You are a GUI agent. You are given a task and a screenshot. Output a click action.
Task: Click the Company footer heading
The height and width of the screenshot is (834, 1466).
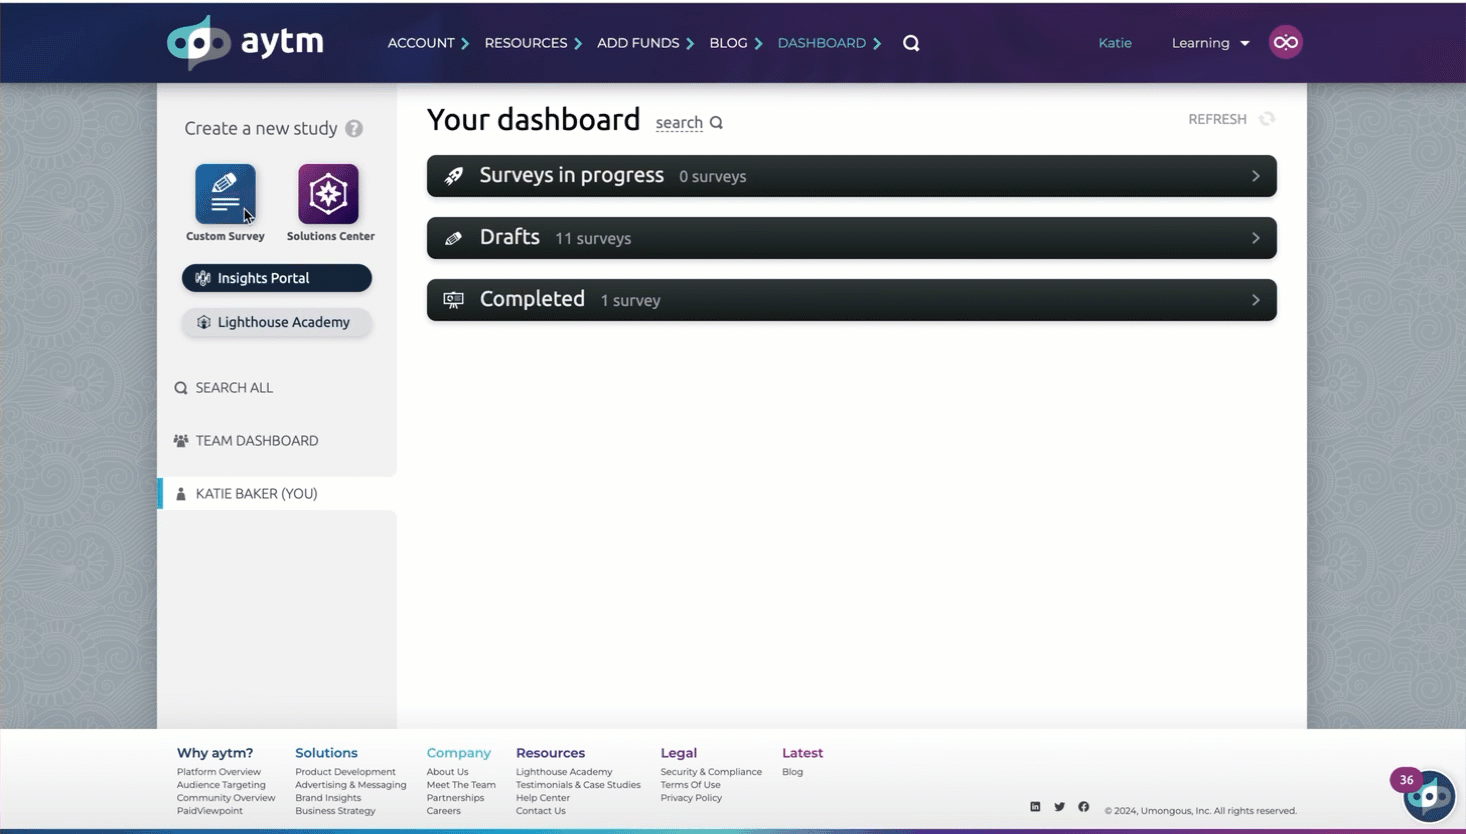(459, 753)
